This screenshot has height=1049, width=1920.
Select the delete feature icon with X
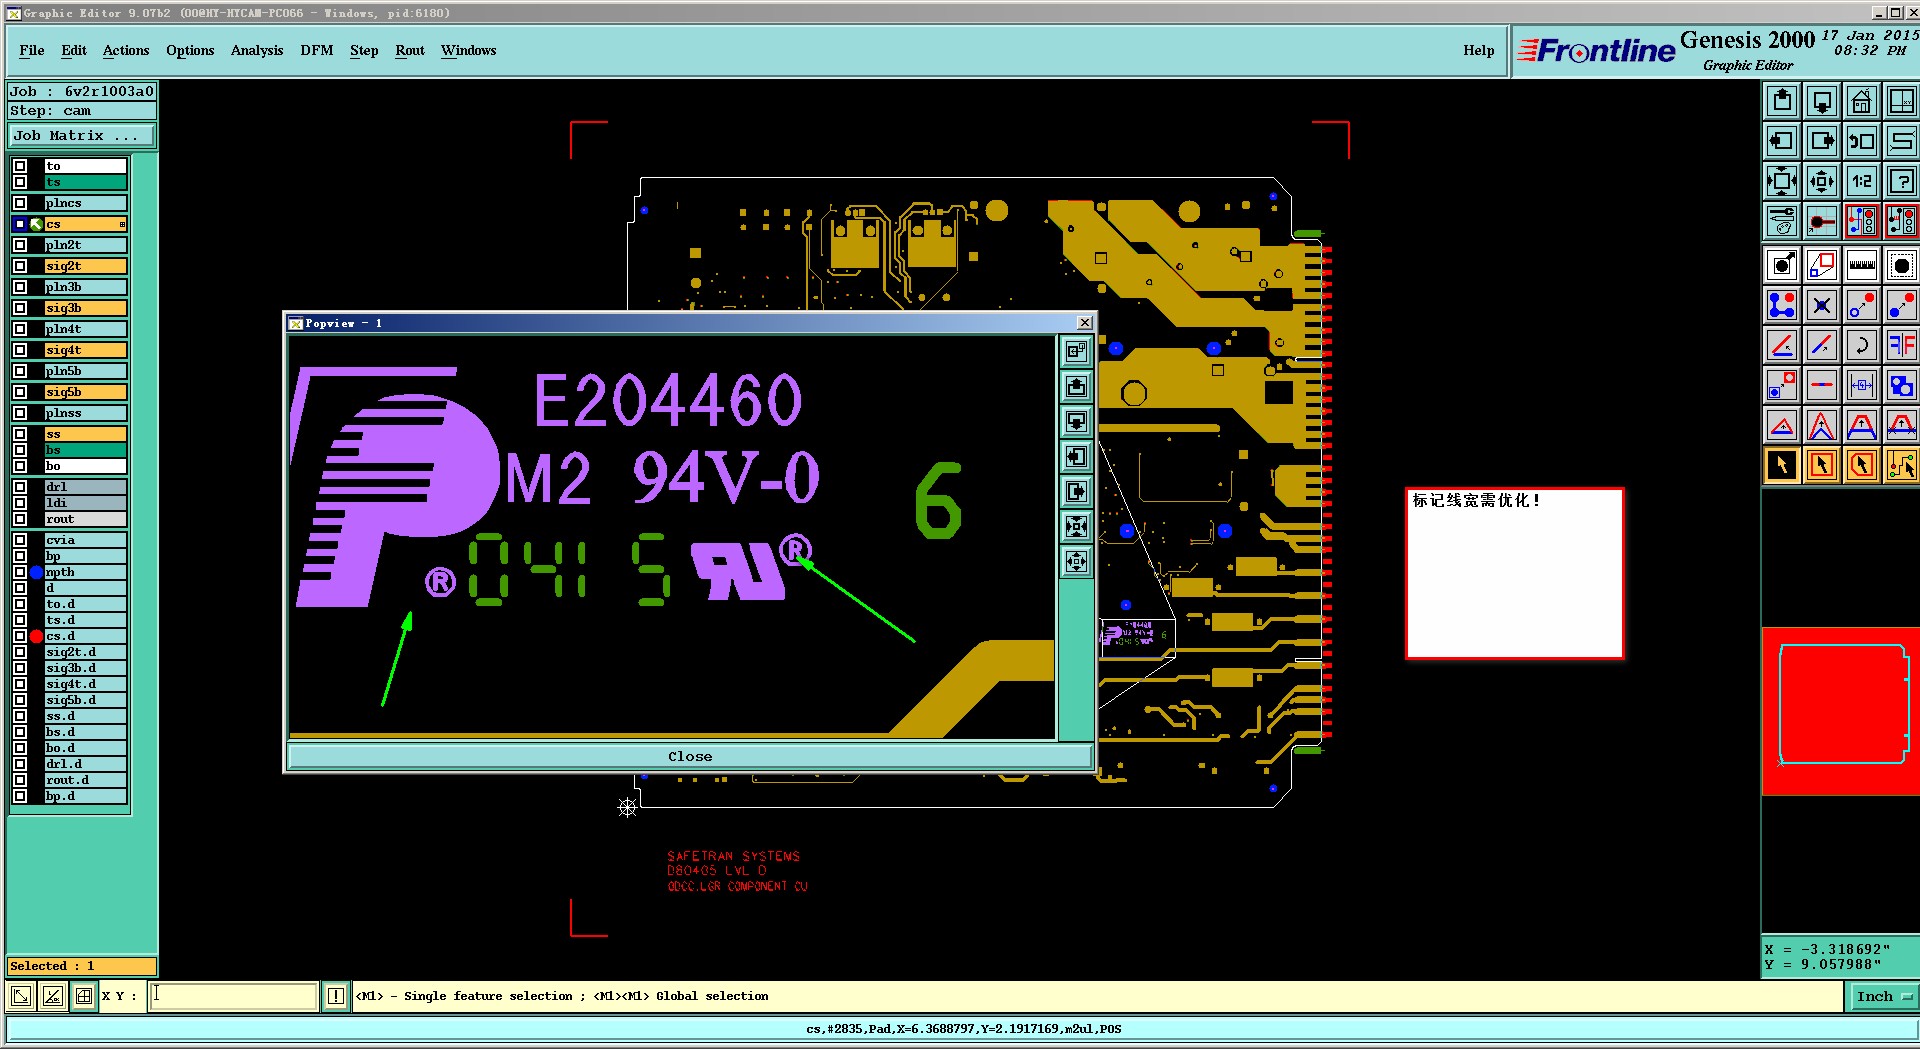[1822, 305]
